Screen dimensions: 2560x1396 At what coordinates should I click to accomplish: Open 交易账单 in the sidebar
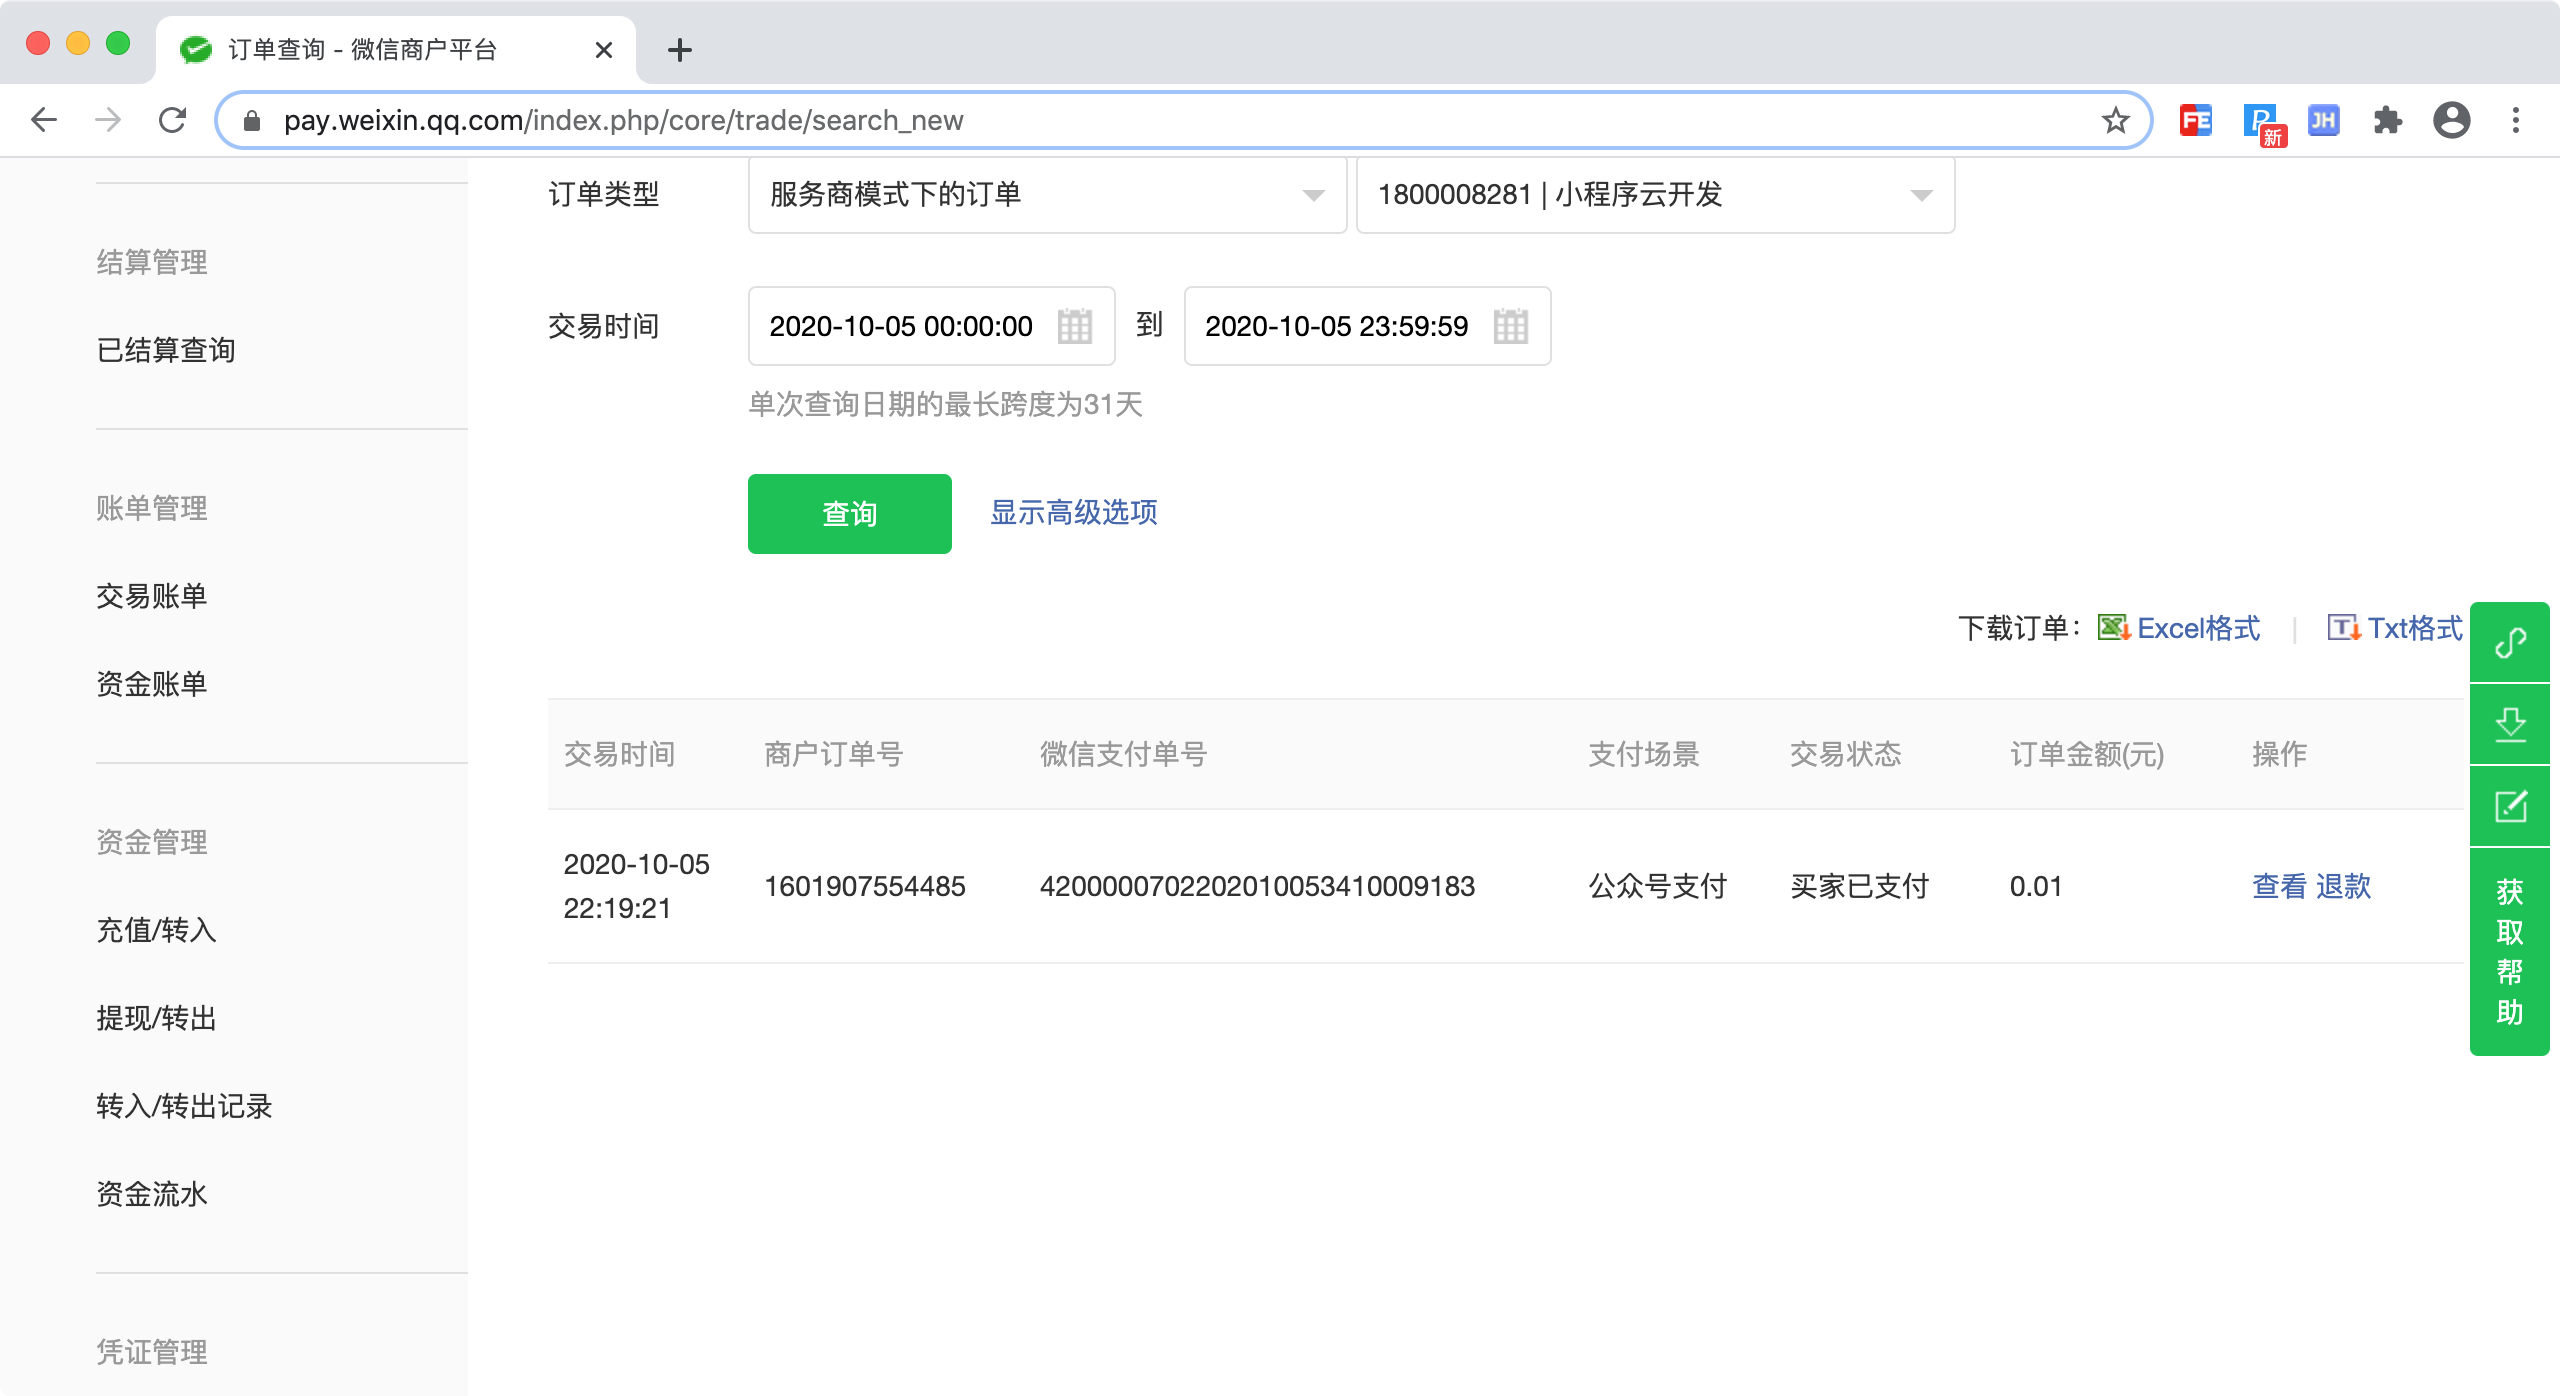(x=152, y=596)
